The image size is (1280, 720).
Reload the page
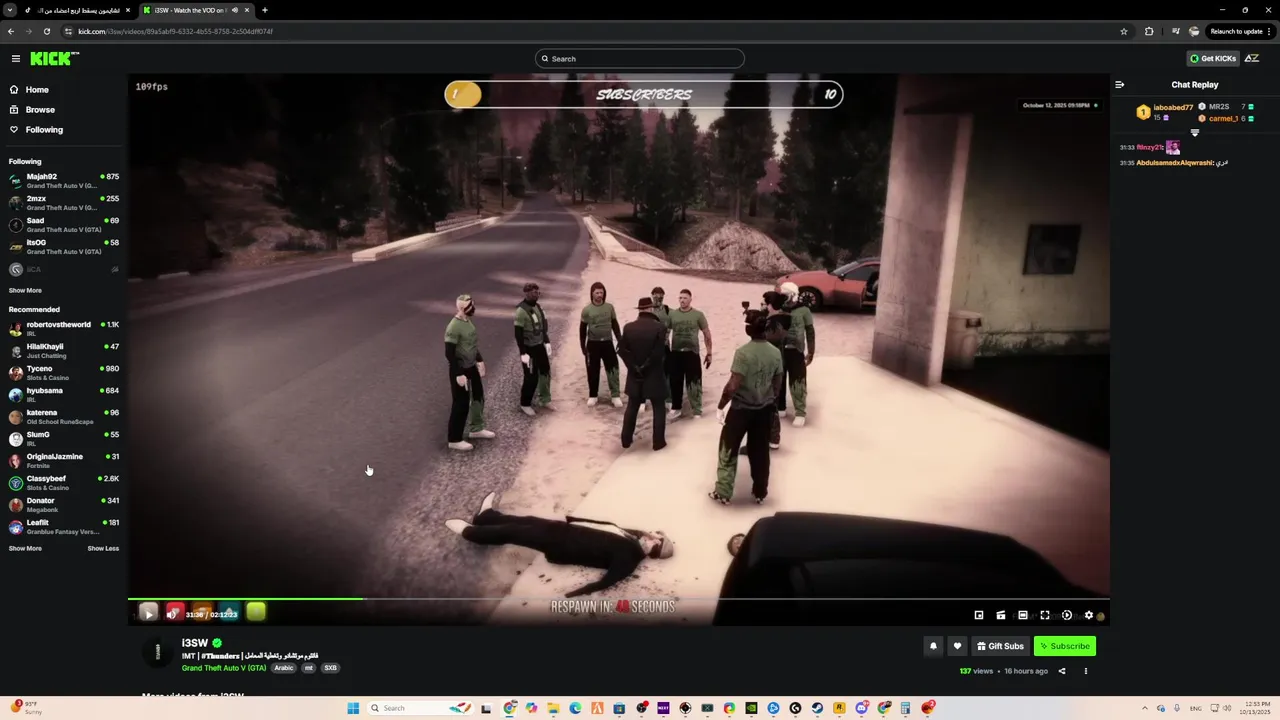click(47, 31)
